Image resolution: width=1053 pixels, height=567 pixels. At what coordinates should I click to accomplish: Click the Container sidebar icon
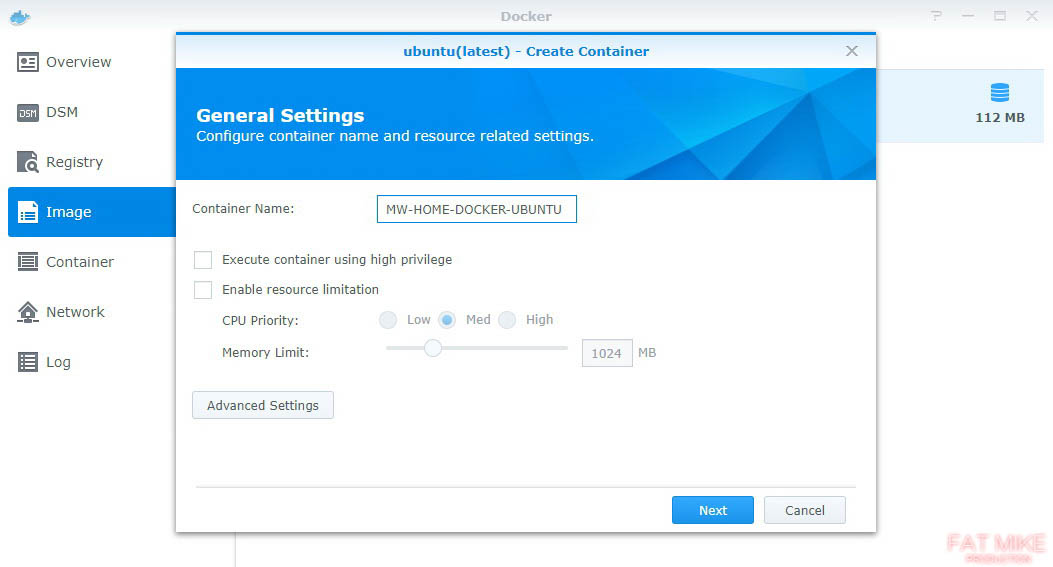[x=28, y=262]
